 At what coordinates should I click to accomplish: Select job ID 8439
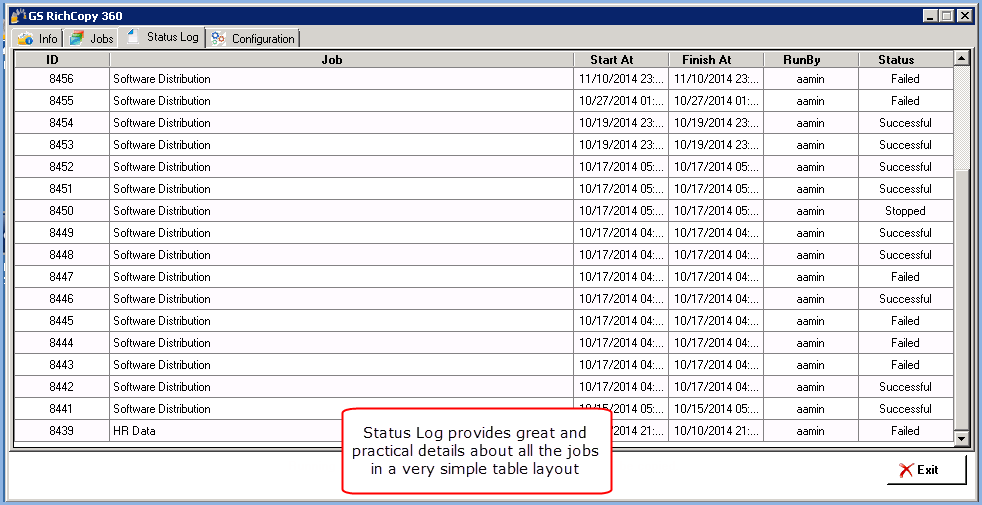pyautogui.click(x=61, y=431)
